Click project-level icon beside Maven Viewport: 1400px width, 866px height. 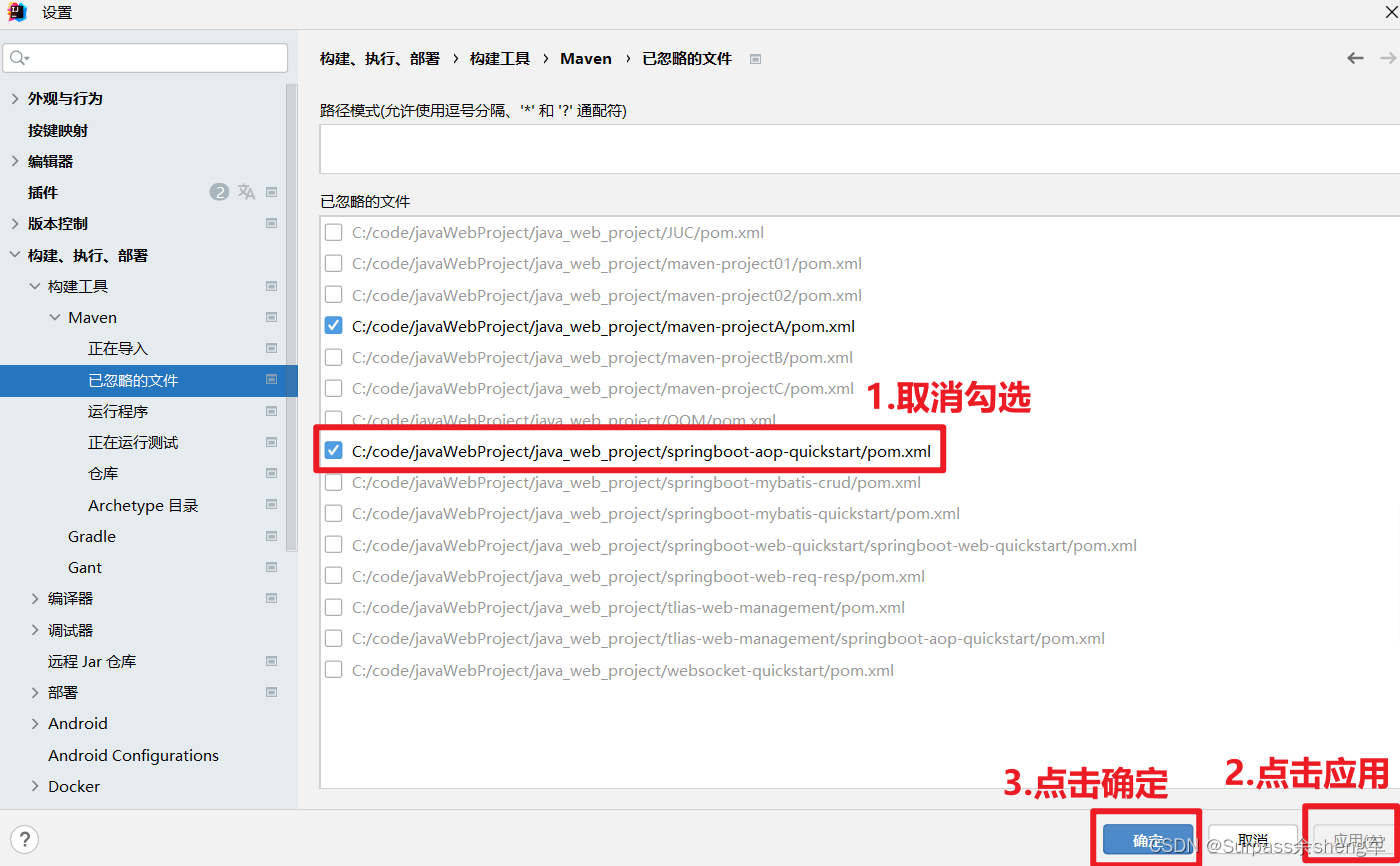[x=271, y=317]
